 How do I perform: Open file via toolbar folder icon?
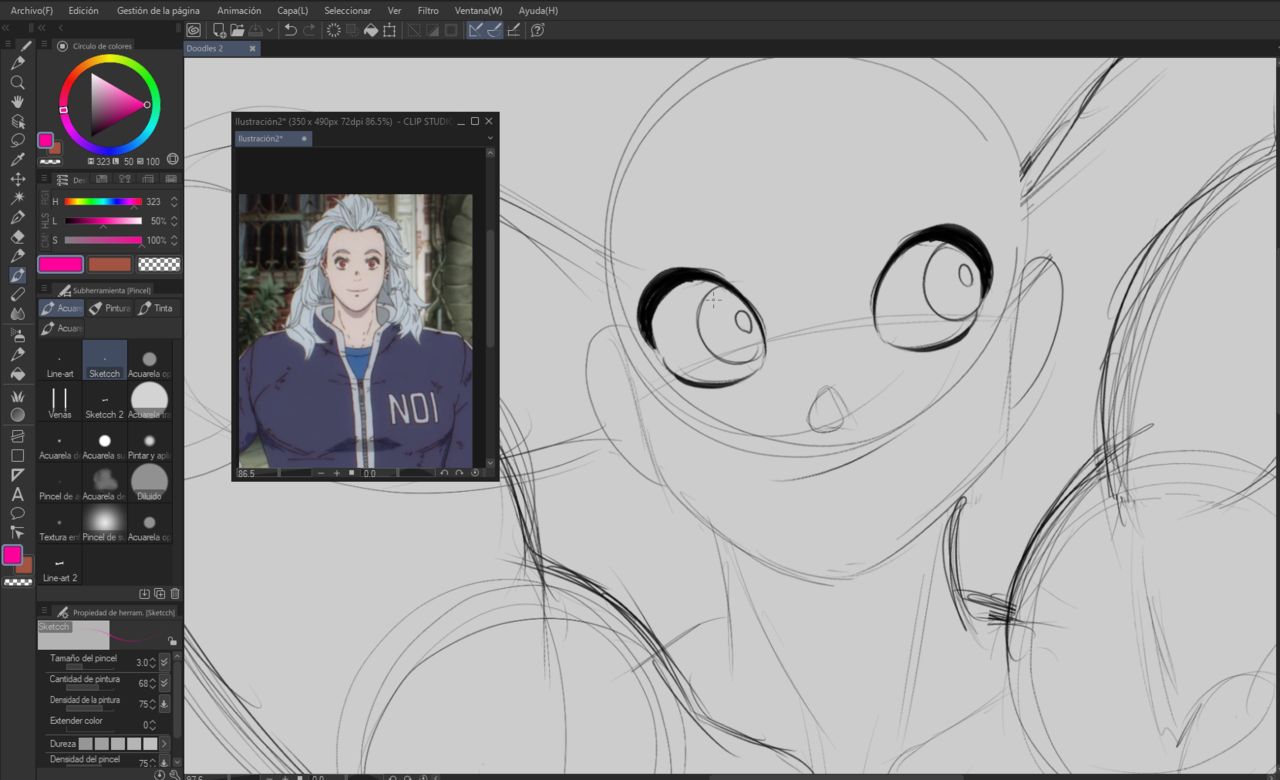point(237,30)
